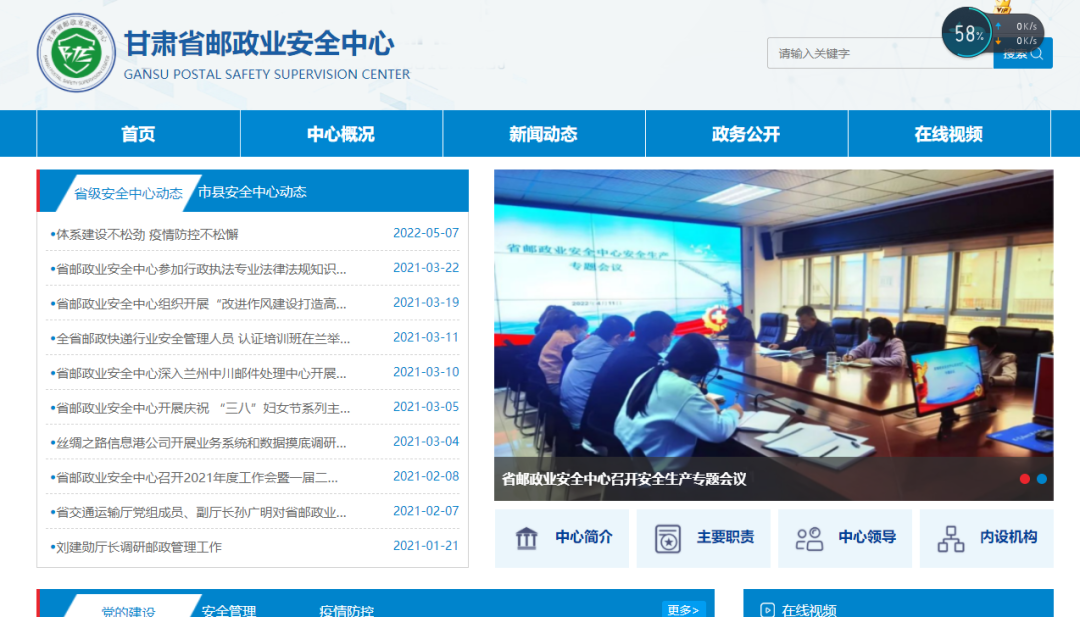Viewport: 1080px width, 617px height.
Task: Click the 58% memory floating widget
Action: pos(967,34)
